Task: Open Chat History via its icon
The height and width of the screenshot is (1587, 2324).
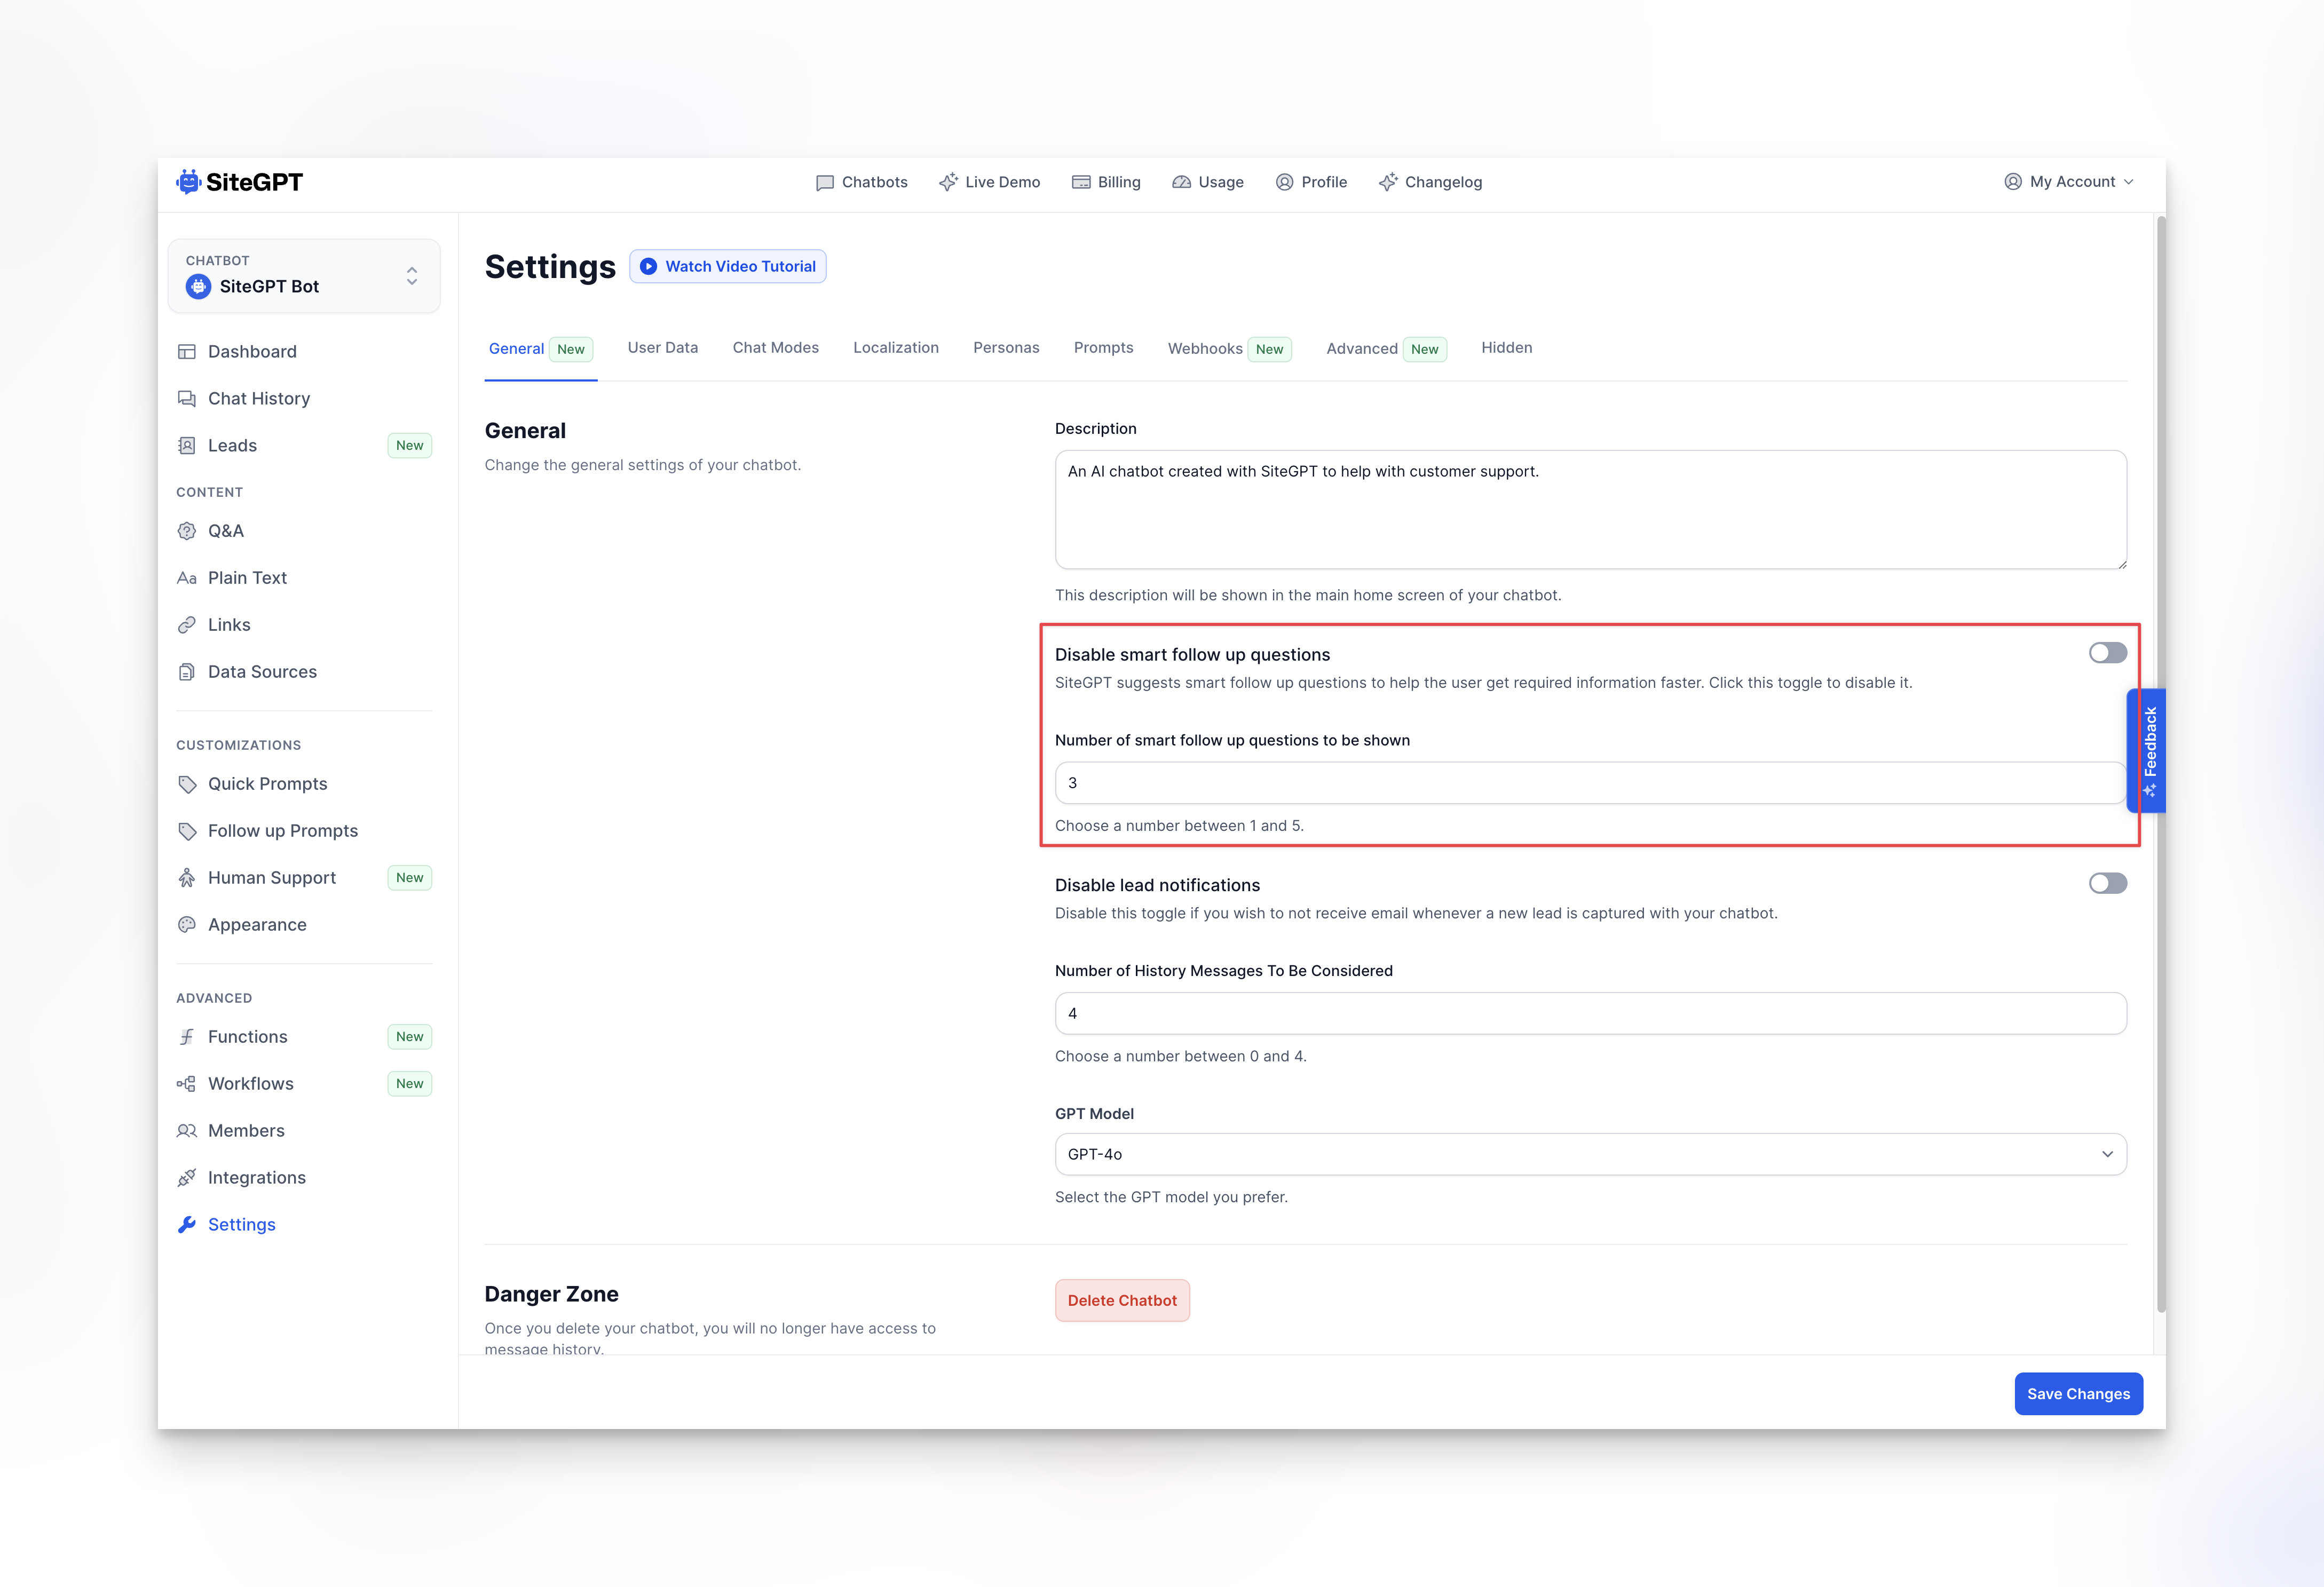Action: (186, 398)
